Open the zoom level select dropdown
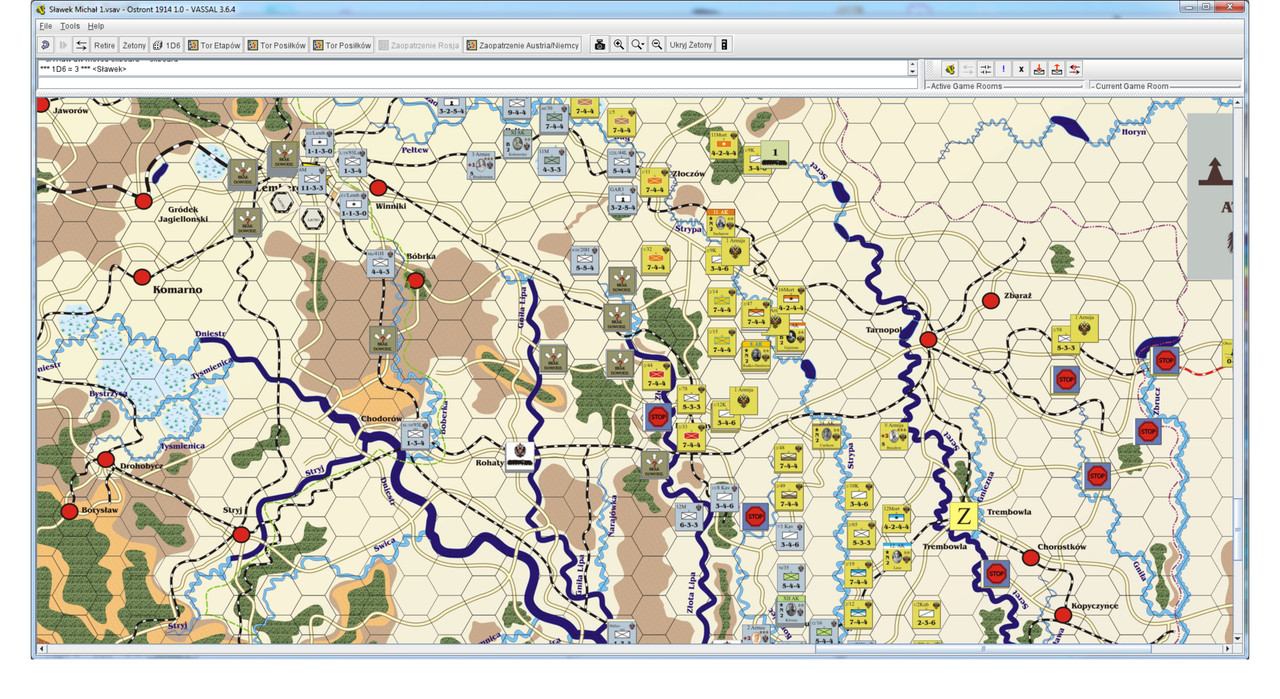Screen dimensions: 1280x699 [638, 45]
